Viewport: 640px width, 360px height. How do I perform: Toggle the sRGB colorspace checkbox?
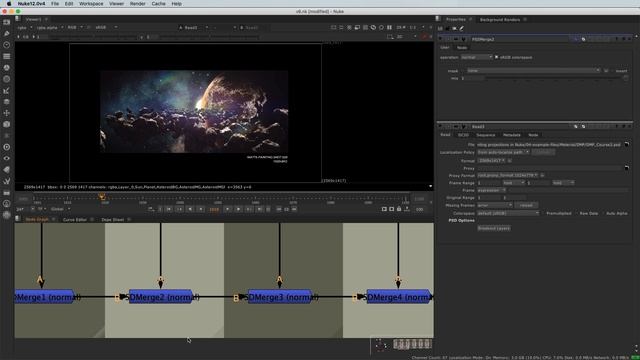pyautogui.click(x=496, y=57)
